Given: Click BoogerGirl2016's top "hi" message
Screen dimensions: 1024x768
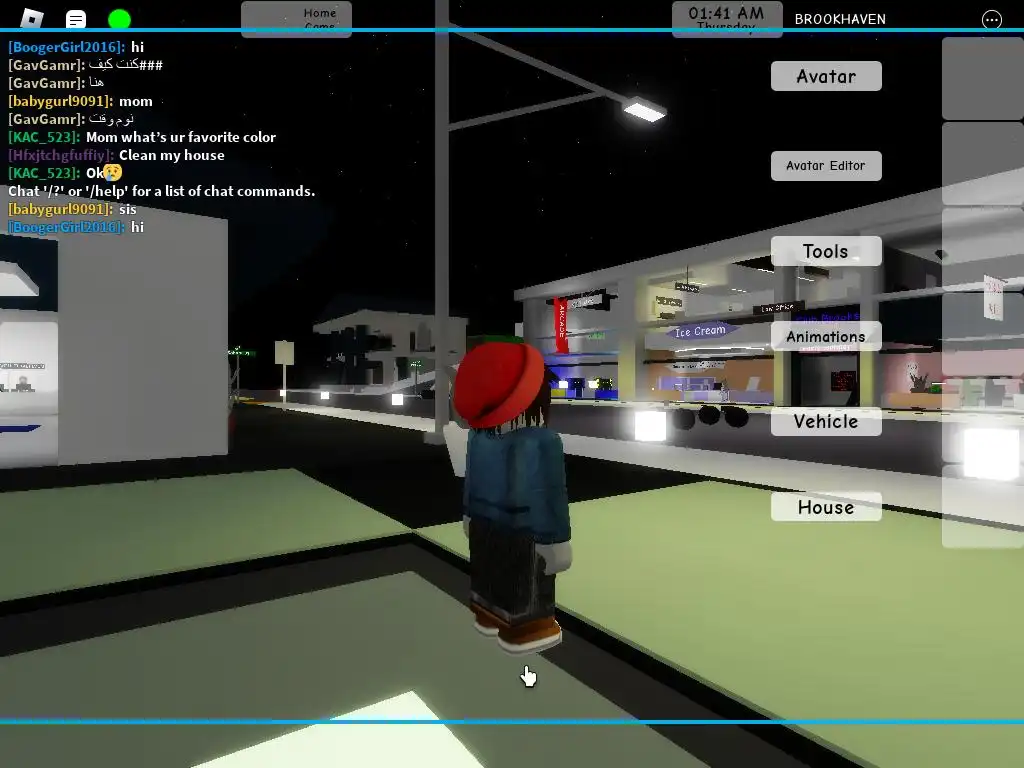Looking at the screenshot, I should coord(76,47).
